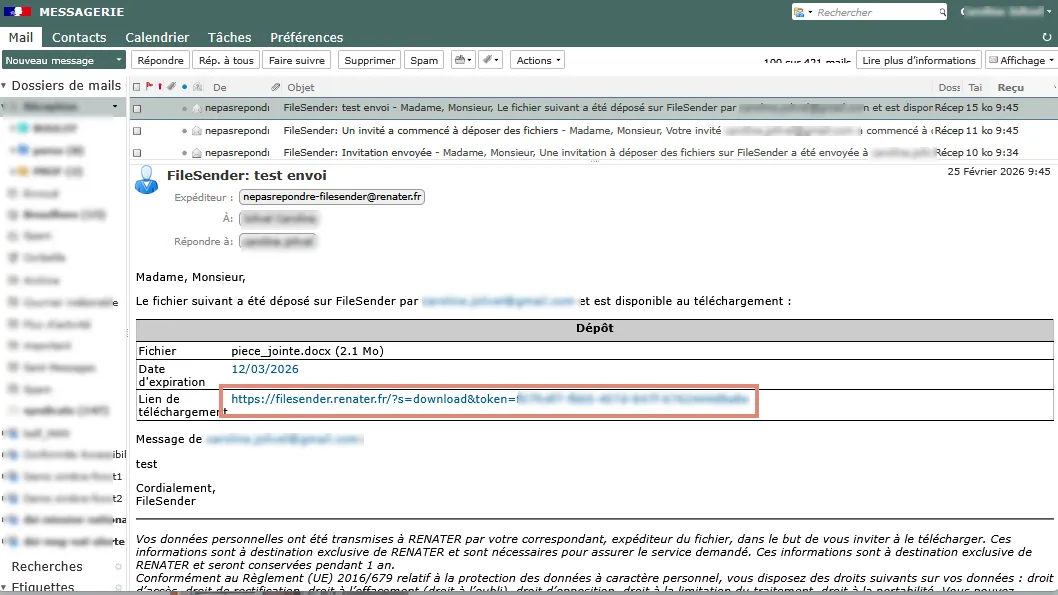Click the conversation column header icon
Image resolution: width=1058 pixels, height=595 pixels.
point(198,87)
